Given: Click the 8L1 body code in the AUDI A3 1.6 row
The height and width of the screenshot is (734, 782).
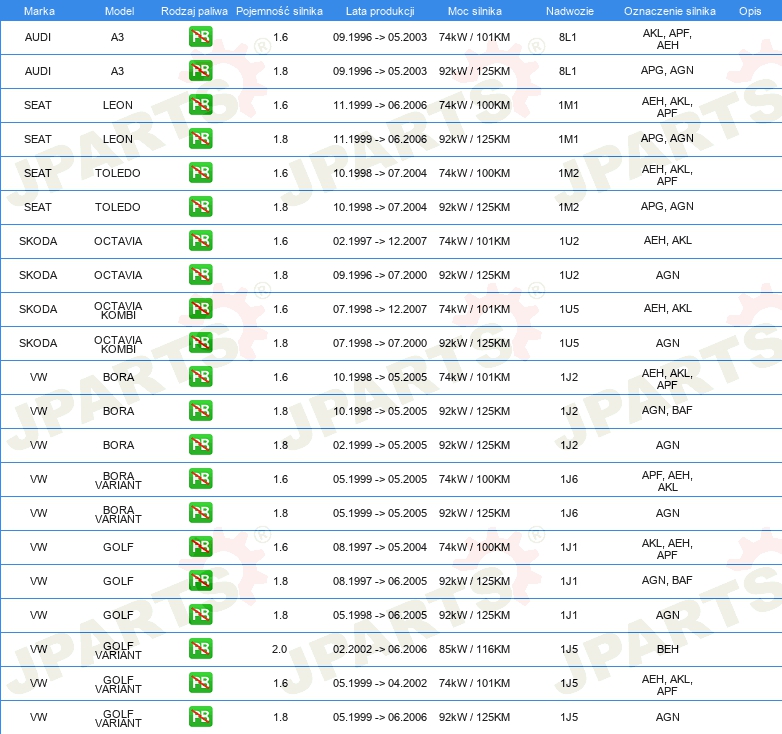Looking at the screenshot, I should [568, 37].
